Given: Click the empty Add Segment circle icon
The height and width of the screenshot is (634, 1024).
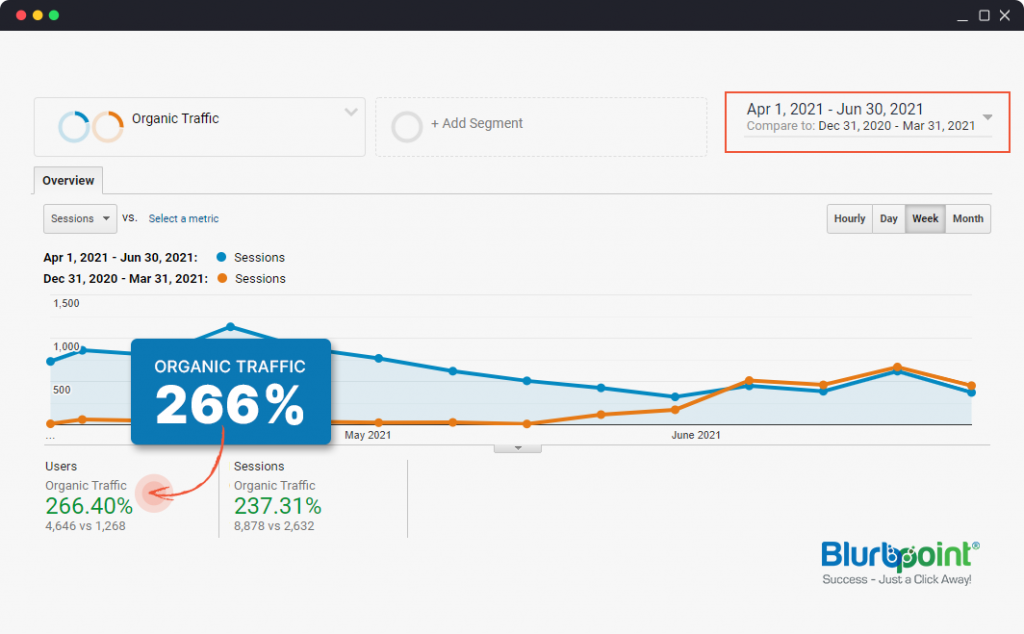Looking at the screenshot, I should pos(407,127).
